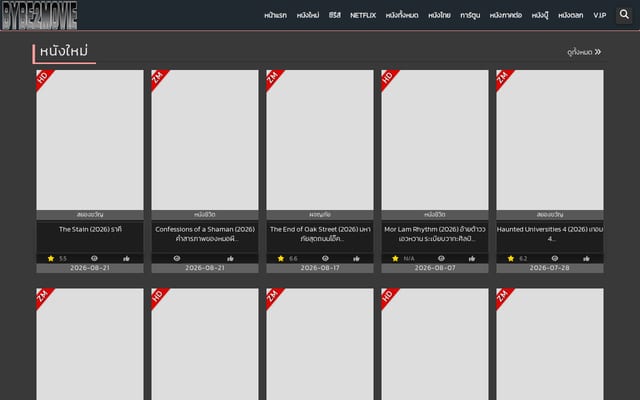
Task: Click the หนังใหม่ section heading
Action: click(64, 51)
